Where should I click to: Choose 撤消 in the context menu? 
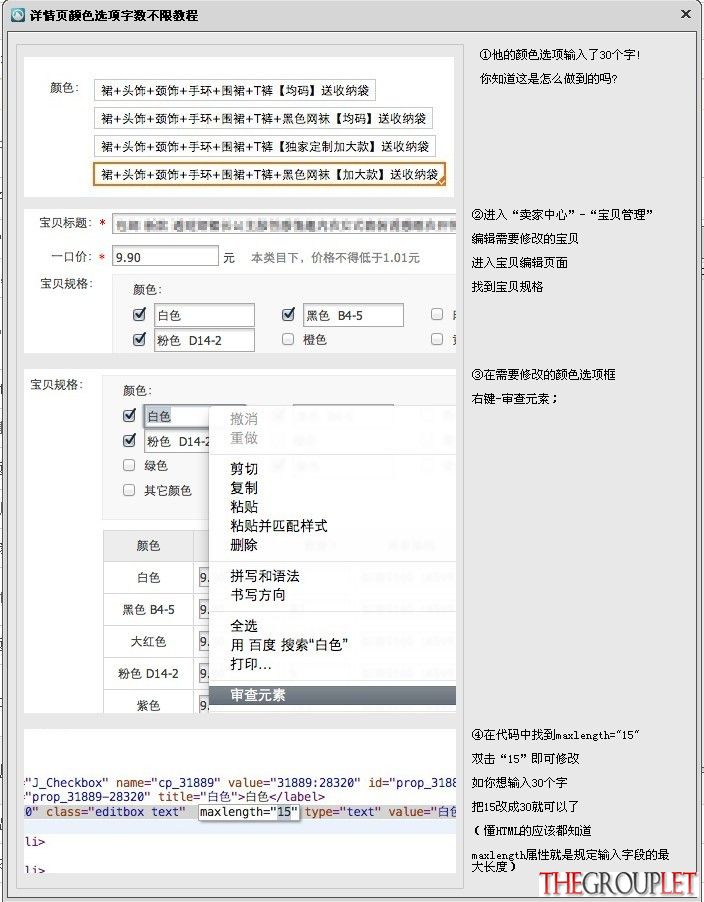pos(244,419)
